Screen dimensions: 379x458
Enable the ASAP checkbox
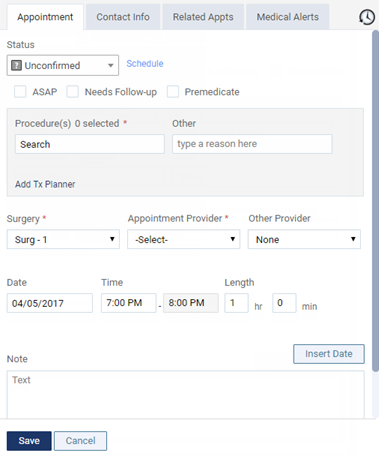pyautogui.click(x=20, y=92)
